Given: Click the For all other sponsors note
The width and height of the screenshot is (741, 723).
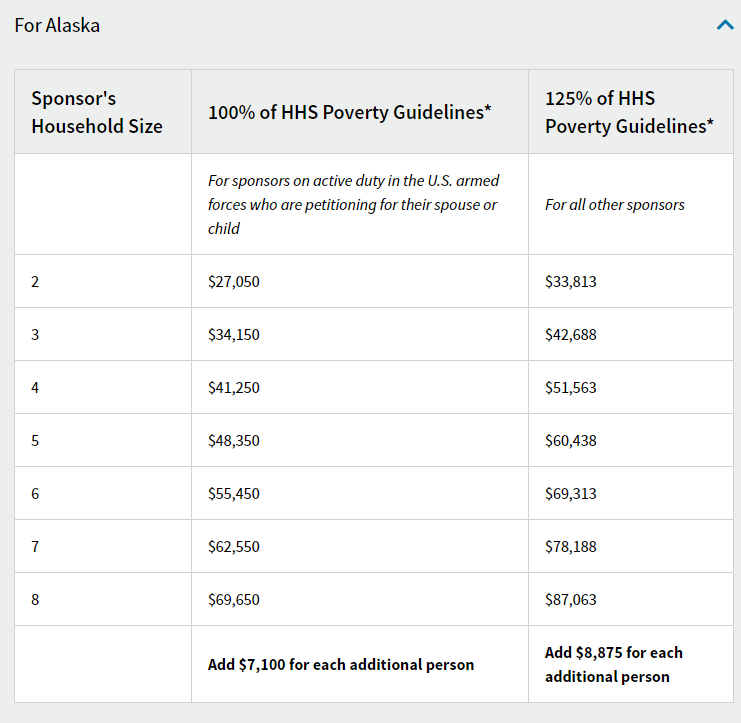Looking at the screenshot, I should (x=615, y=205).
